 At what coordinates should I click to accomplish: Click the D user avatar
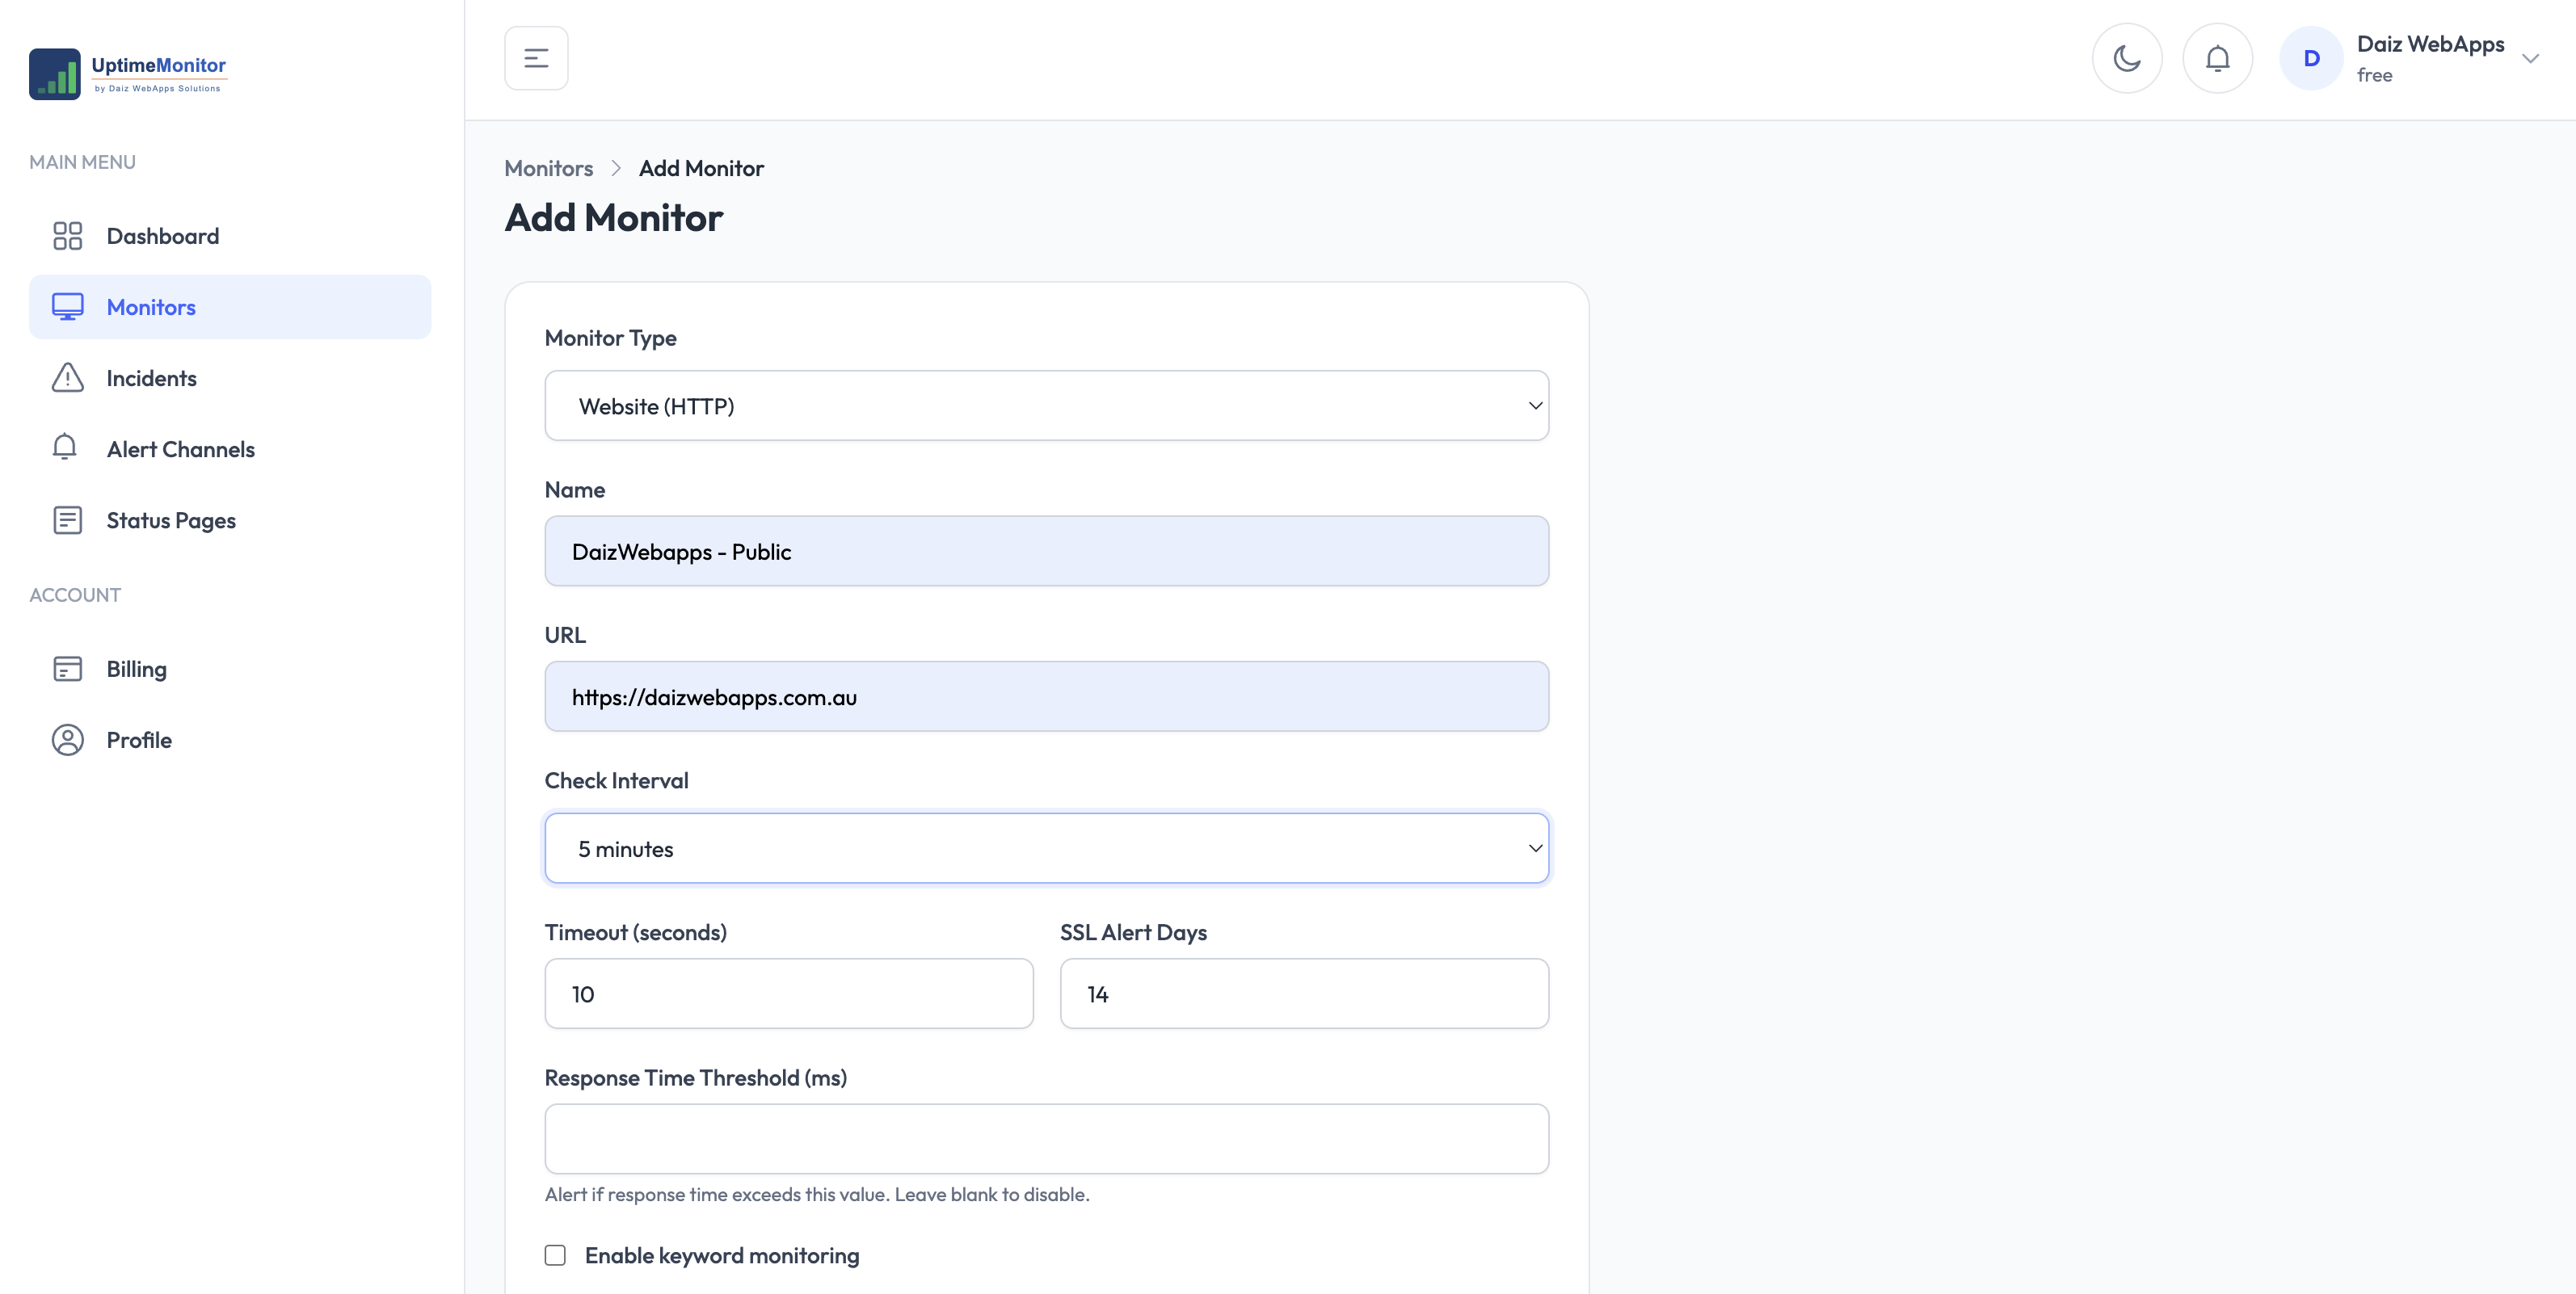(2311, 58)
